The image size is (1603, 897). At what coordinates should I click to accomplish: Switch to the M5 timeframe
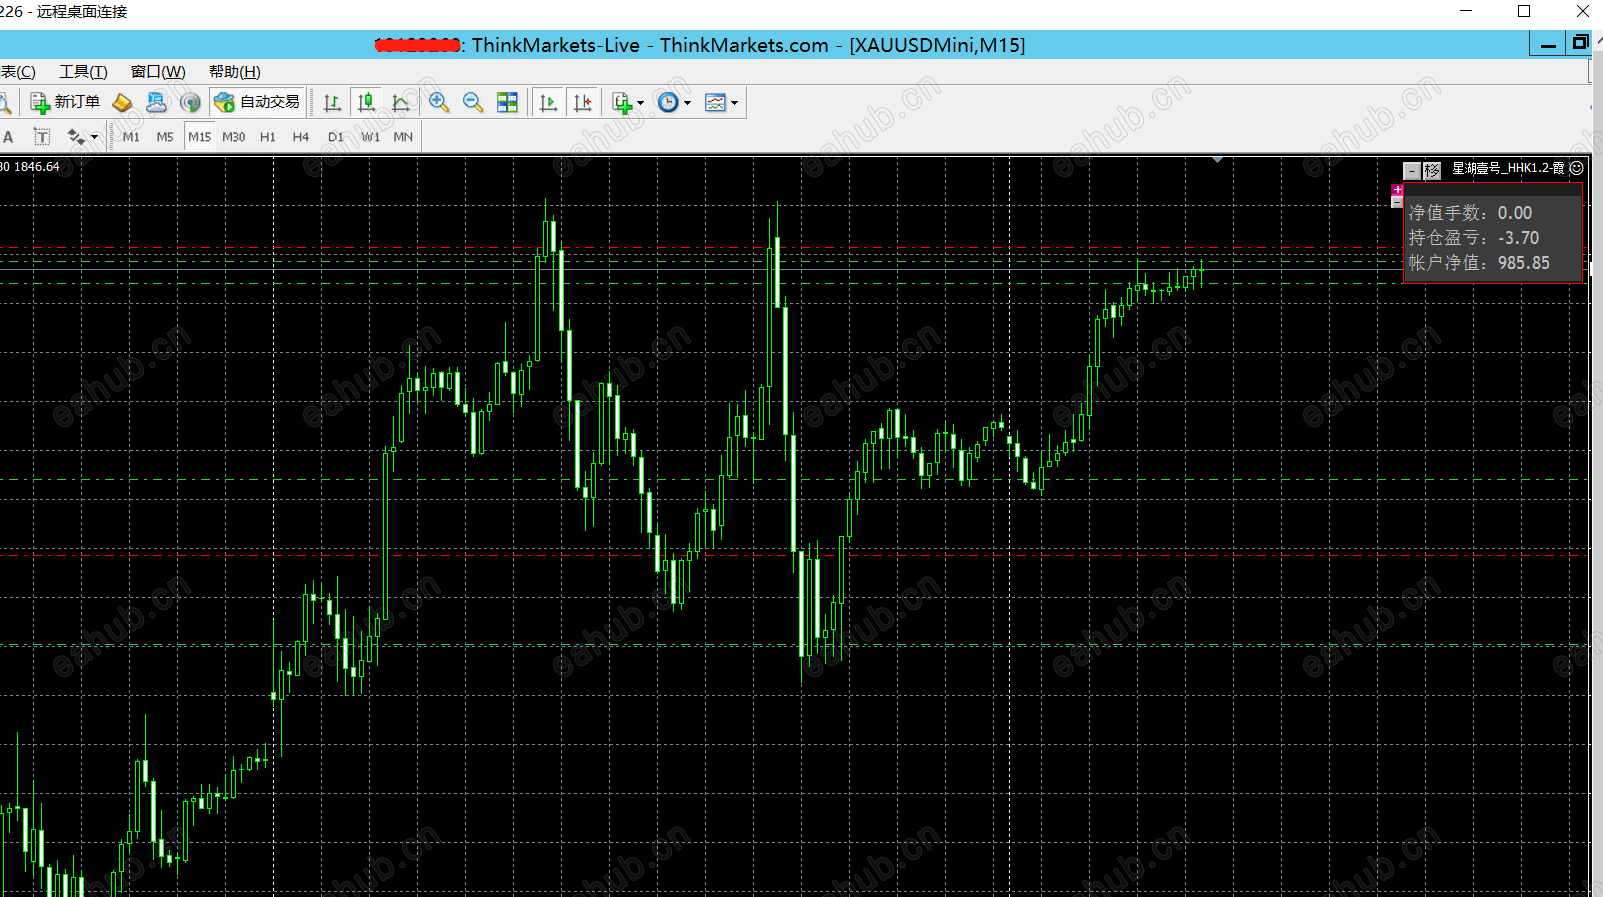tap(165, 137)
